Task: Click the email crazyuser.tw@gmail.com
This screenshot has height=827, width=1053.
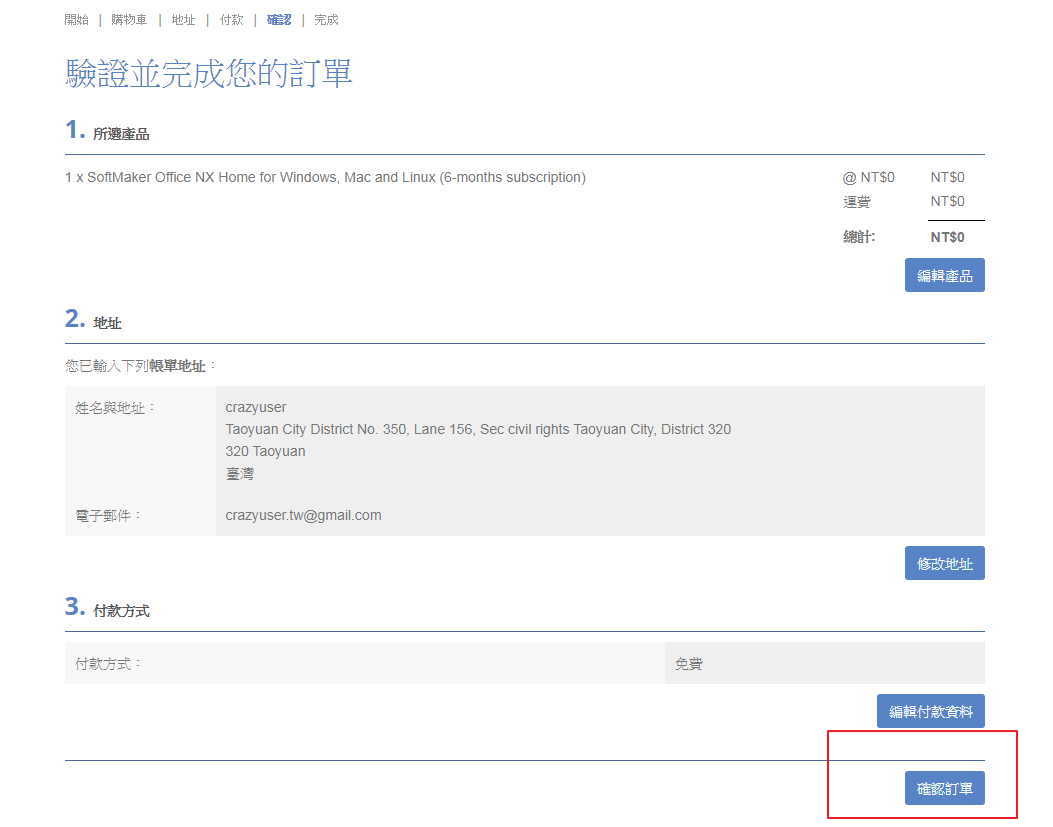Action: coord(303,515)
